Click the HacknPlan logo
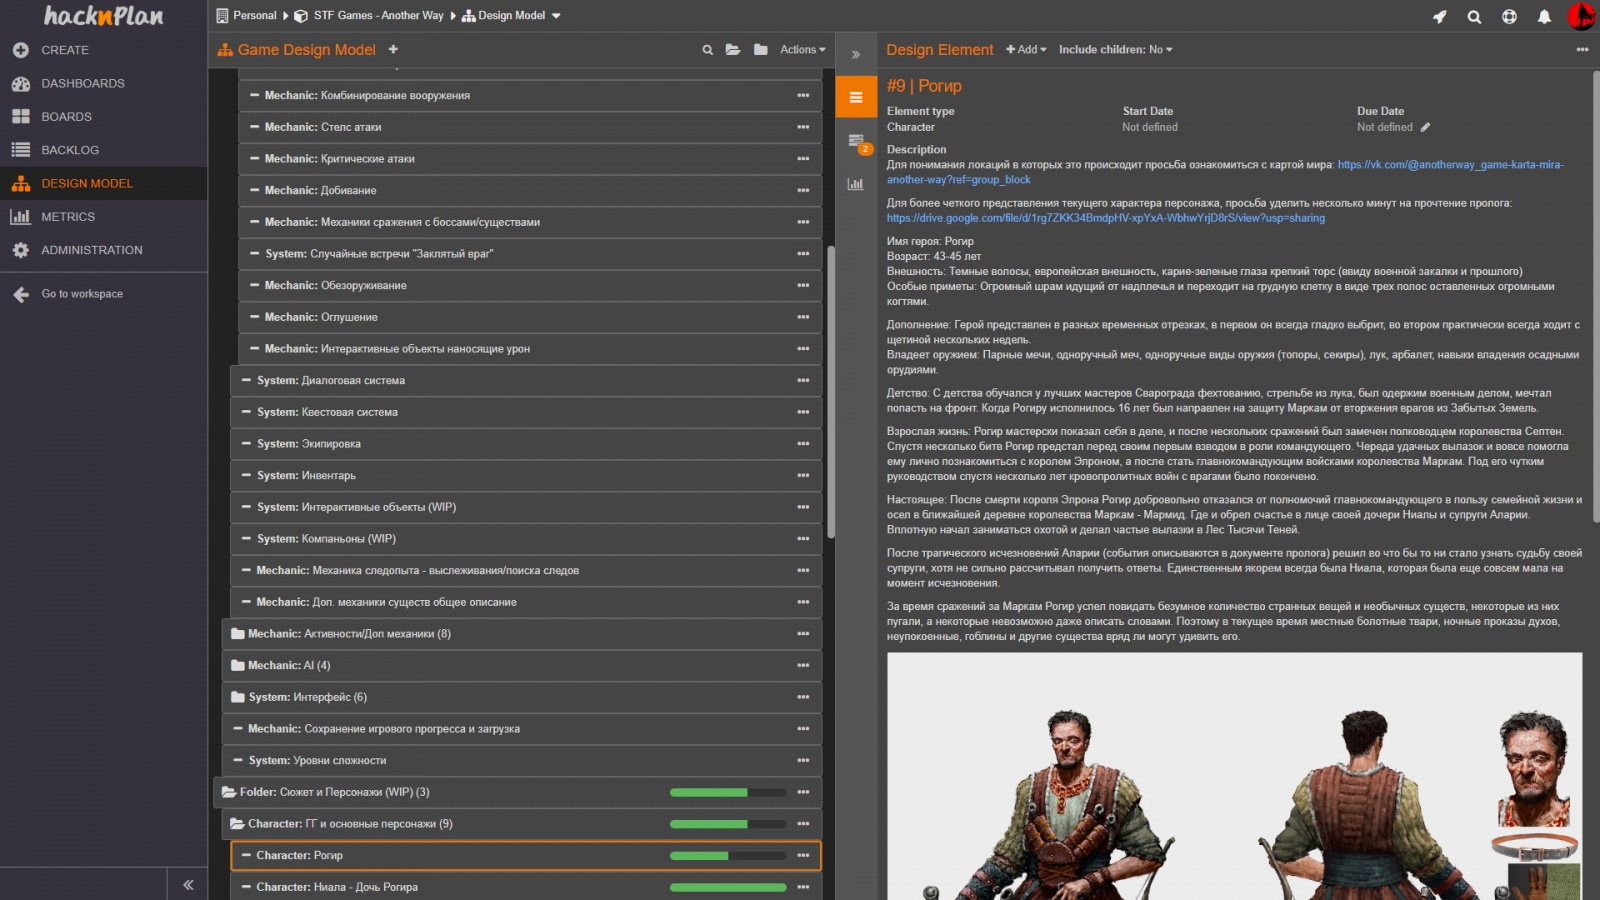Screen dimensions: 1600x900 (x=103, y=15)
